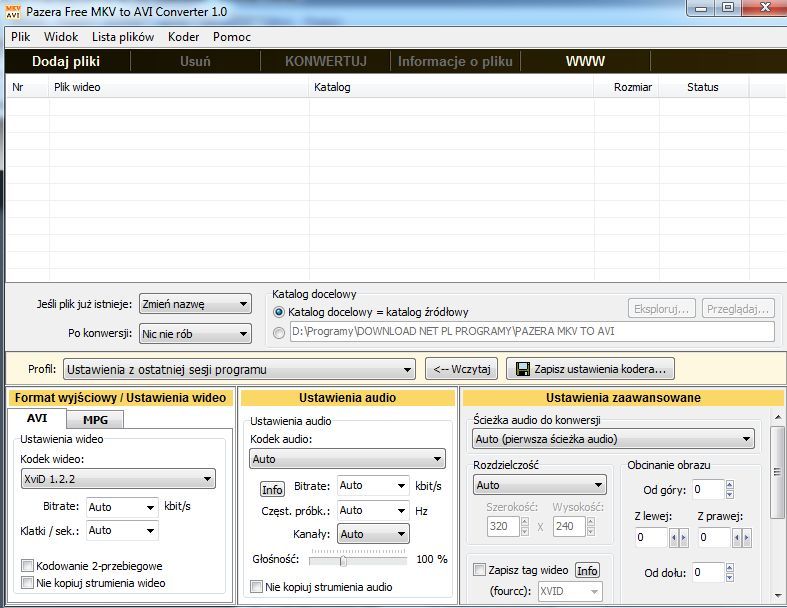Click the Szerokość width field
This screenshot has width=787, height=608.
[x=503, y=526]
